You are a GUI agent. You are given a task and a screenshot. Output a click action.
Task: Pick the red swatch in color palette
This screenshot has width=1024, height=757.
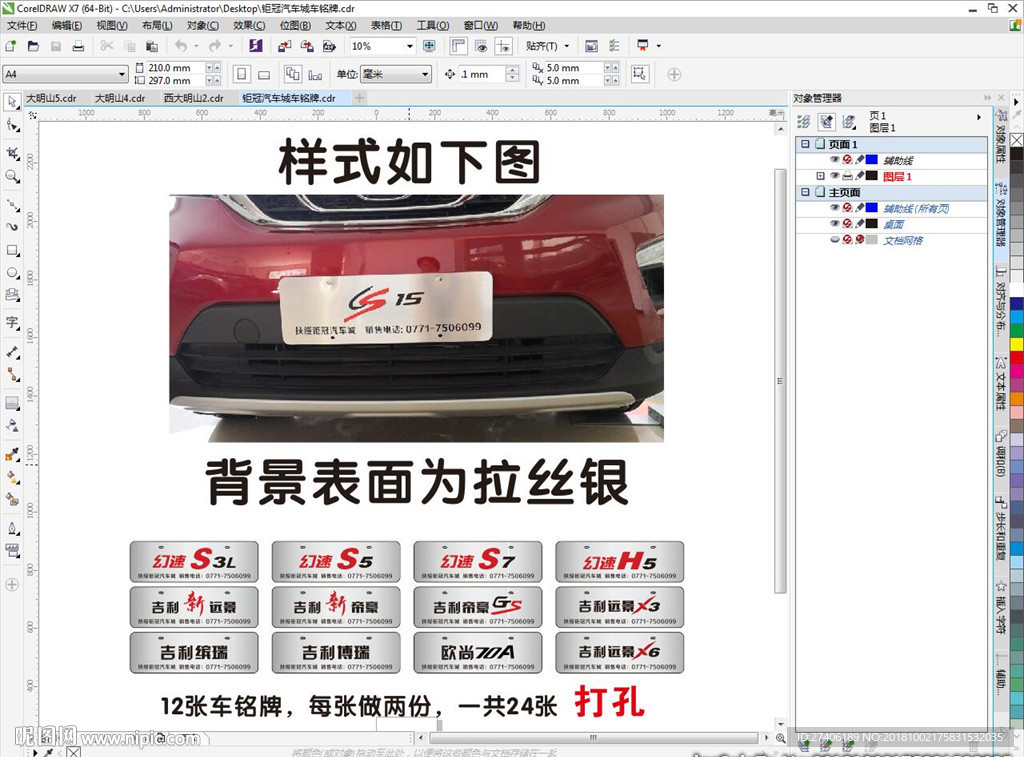pos(1017,357)
